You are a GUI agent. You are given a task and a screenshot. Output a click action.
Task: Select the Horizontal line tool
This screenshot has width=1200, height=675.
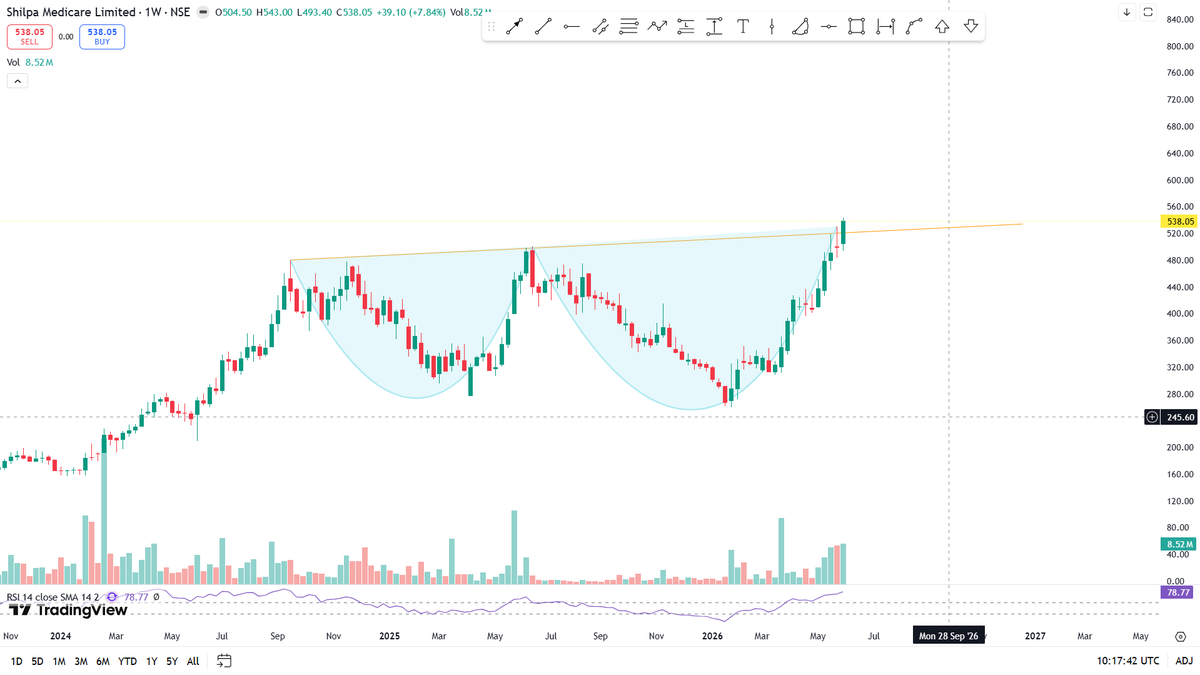[828, 27]
